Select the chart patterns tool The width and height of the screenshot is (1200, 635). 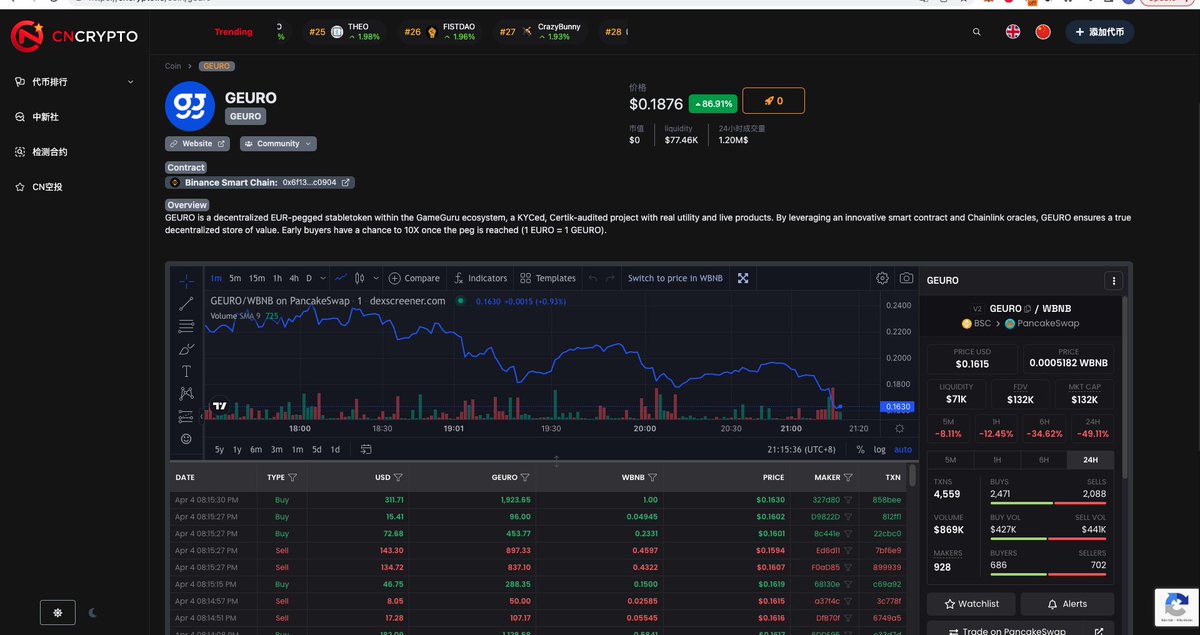coord(186,393)
